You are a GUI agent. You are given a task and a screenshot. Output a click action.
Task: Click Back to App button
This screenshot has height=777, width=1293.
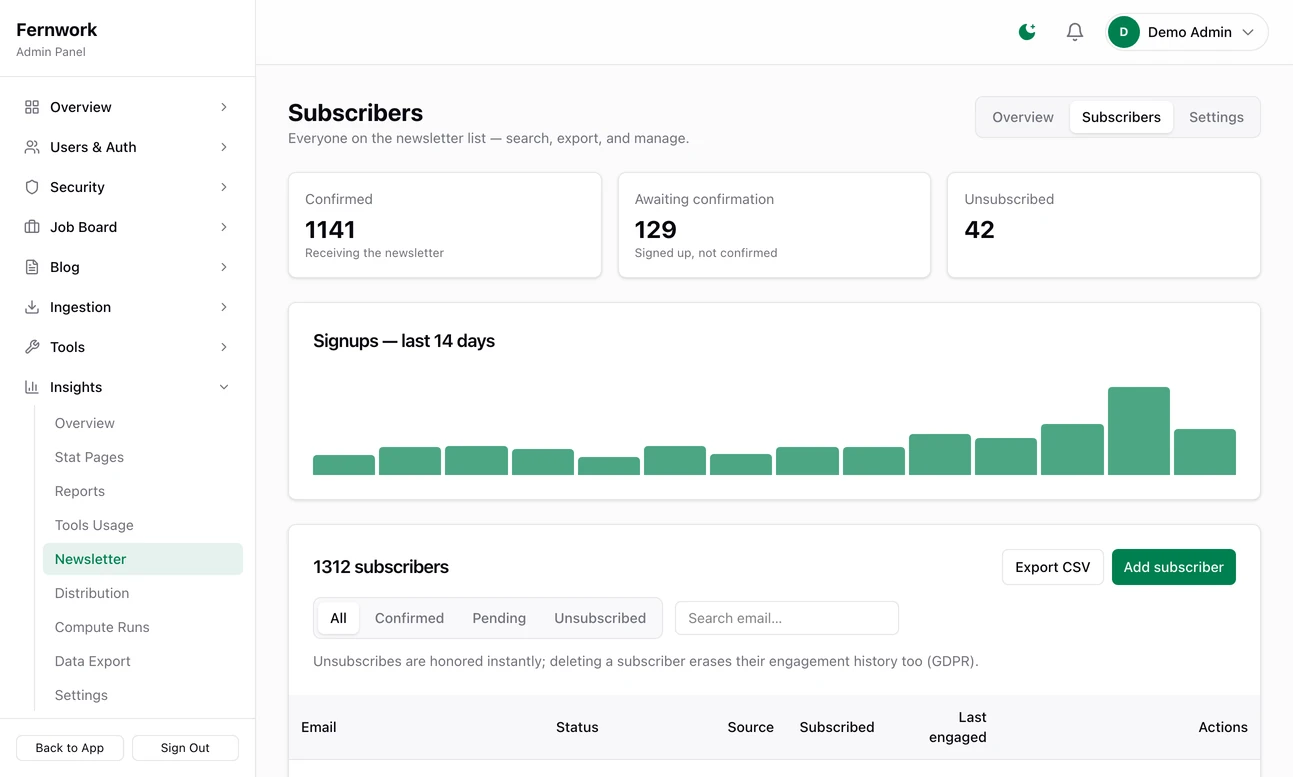coord(70,748)
